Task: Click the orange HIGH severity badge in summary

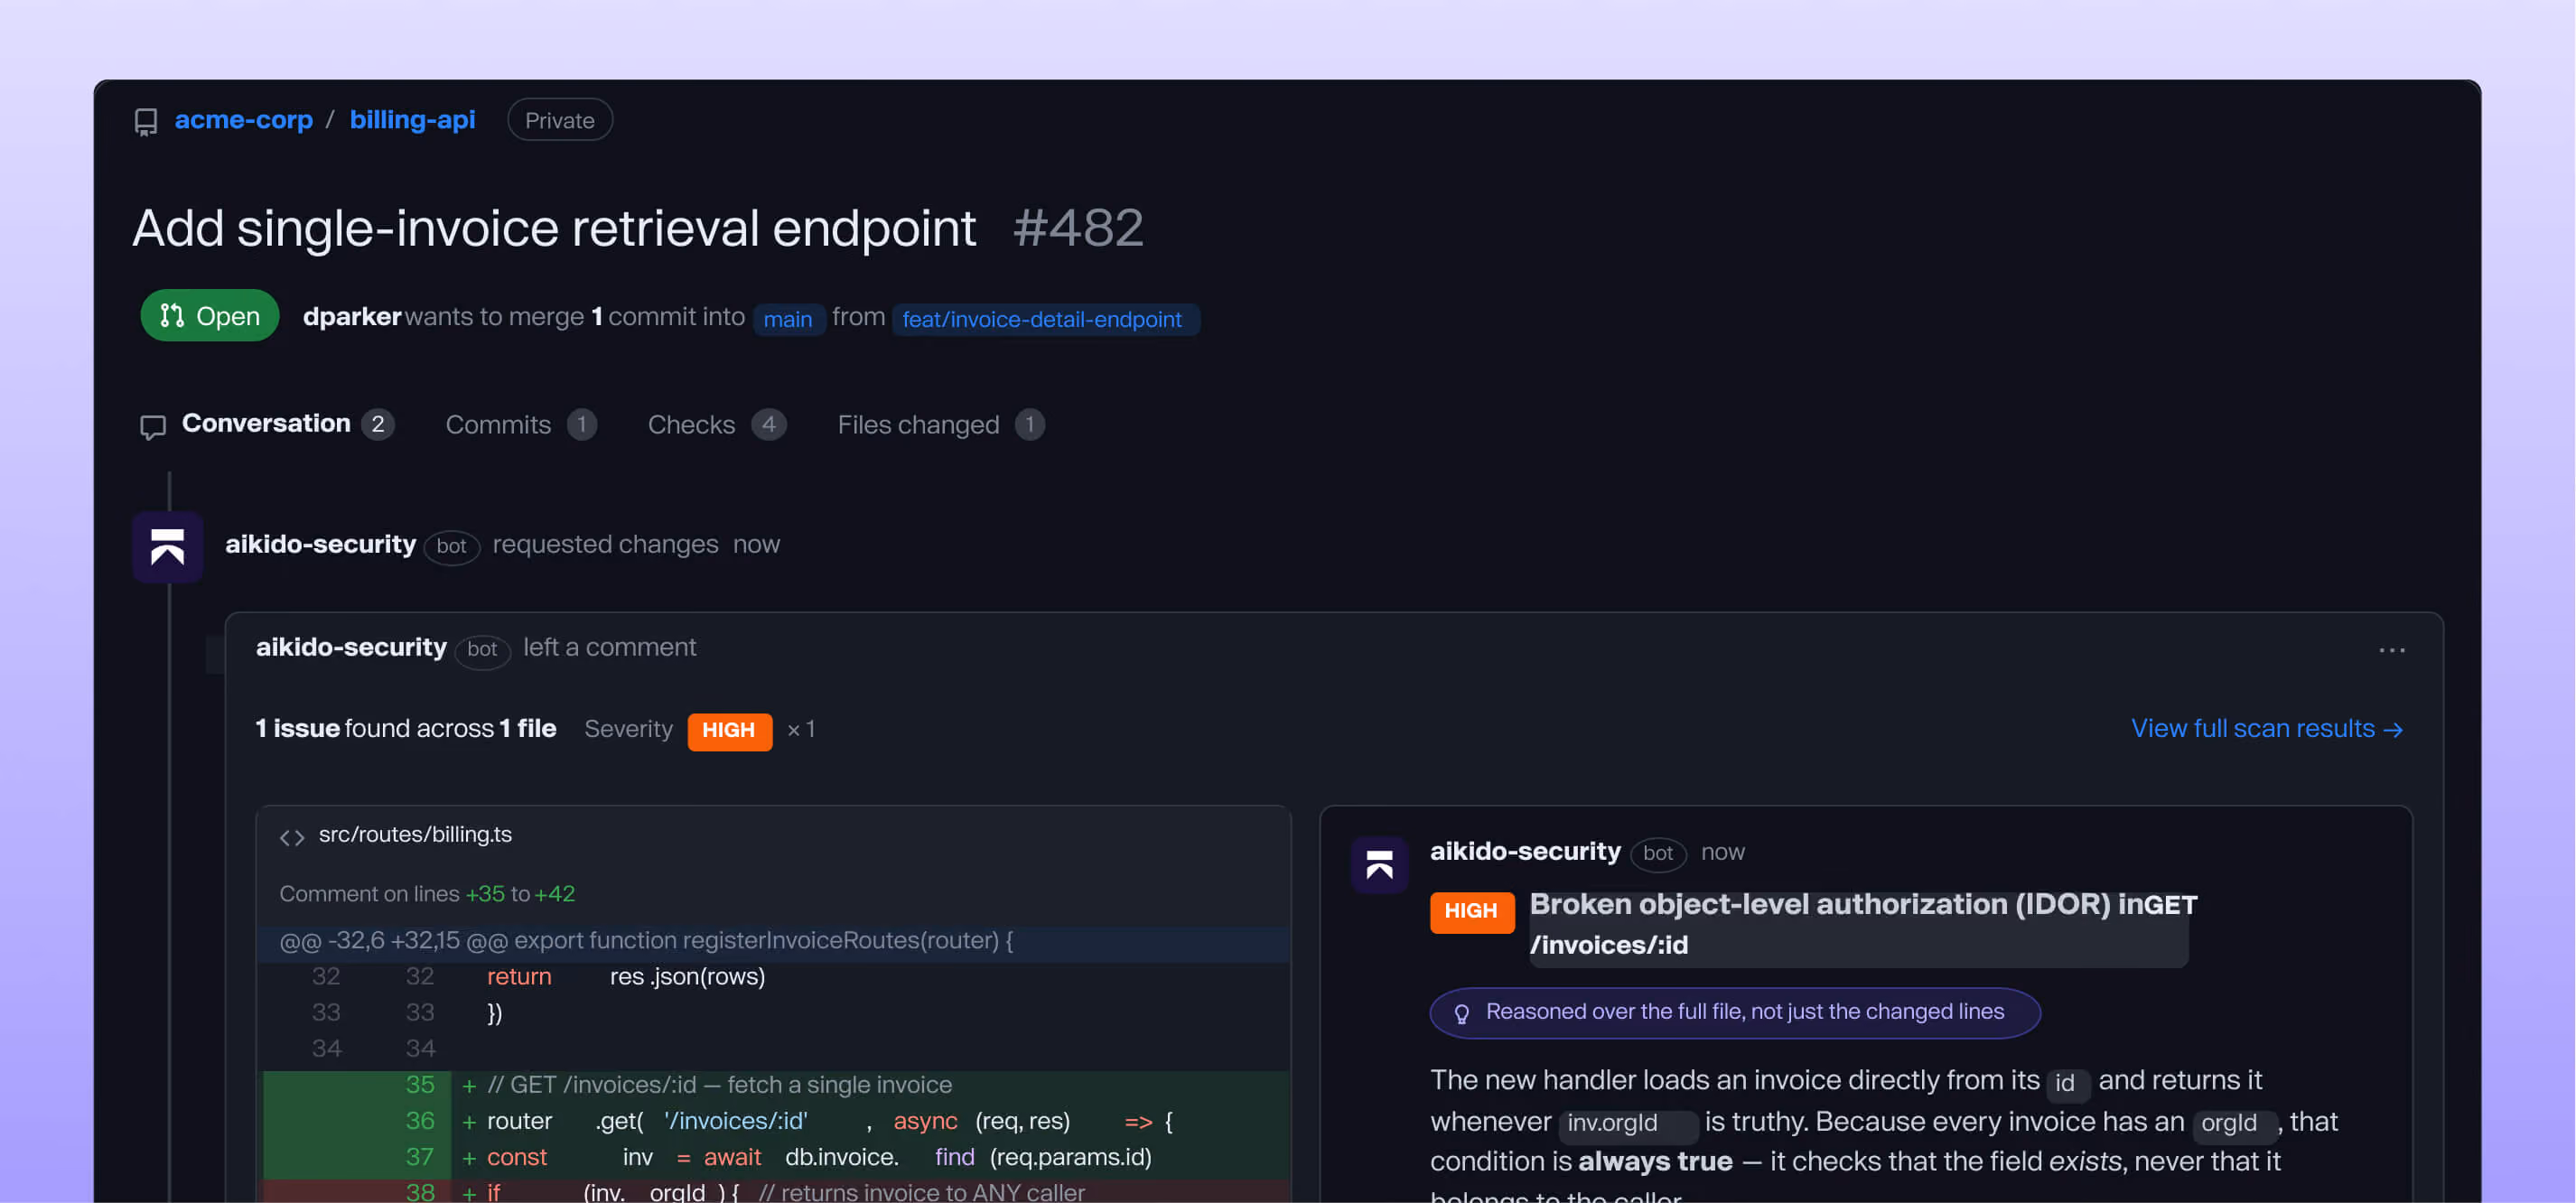Action: (x=729, y=731)
